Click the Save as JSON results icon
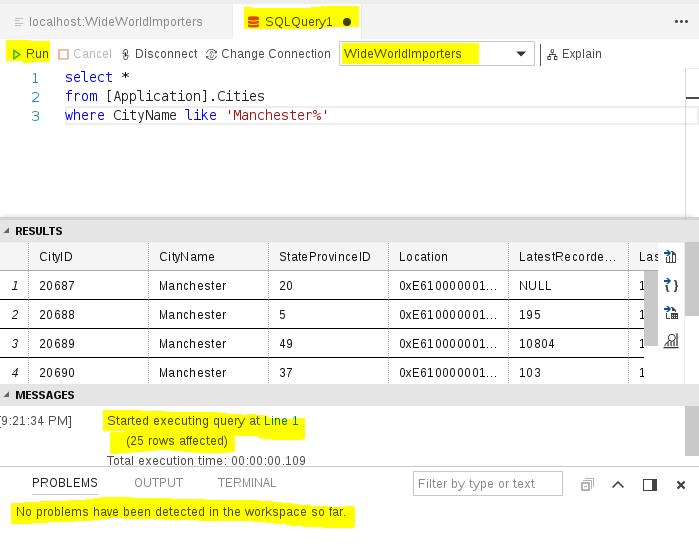The height and width of the screenshot is (558, 699). (x=671, y=285)
